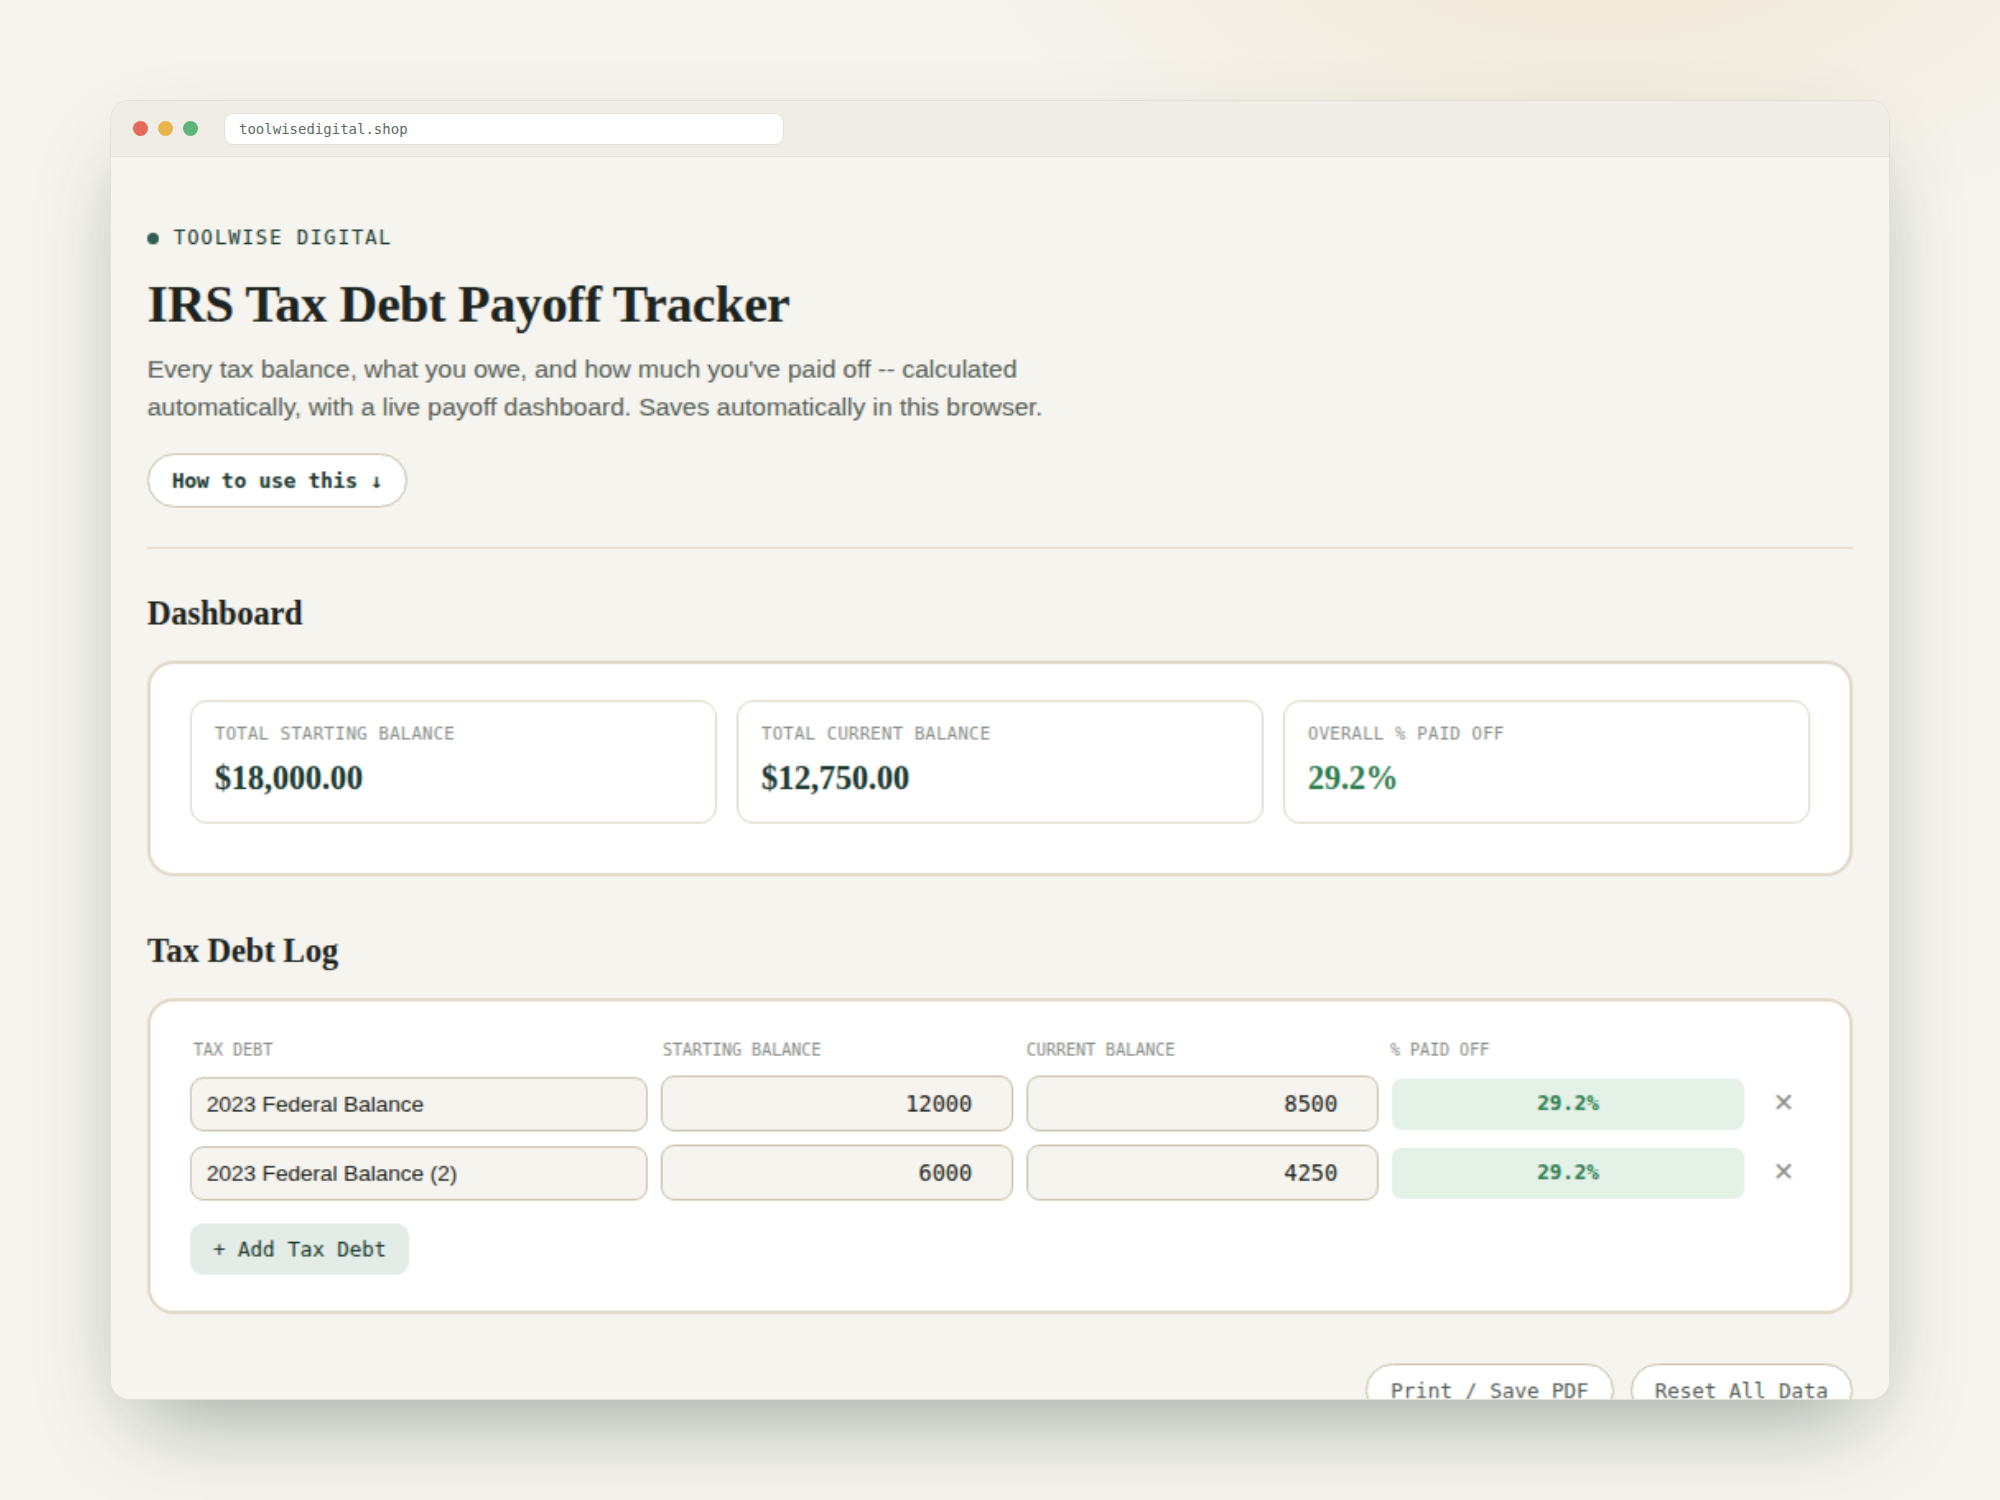Edit the 2023 Federal Balance (2) name field
This screenshot has width=2000, height=1500.
tap(418, 1173)
